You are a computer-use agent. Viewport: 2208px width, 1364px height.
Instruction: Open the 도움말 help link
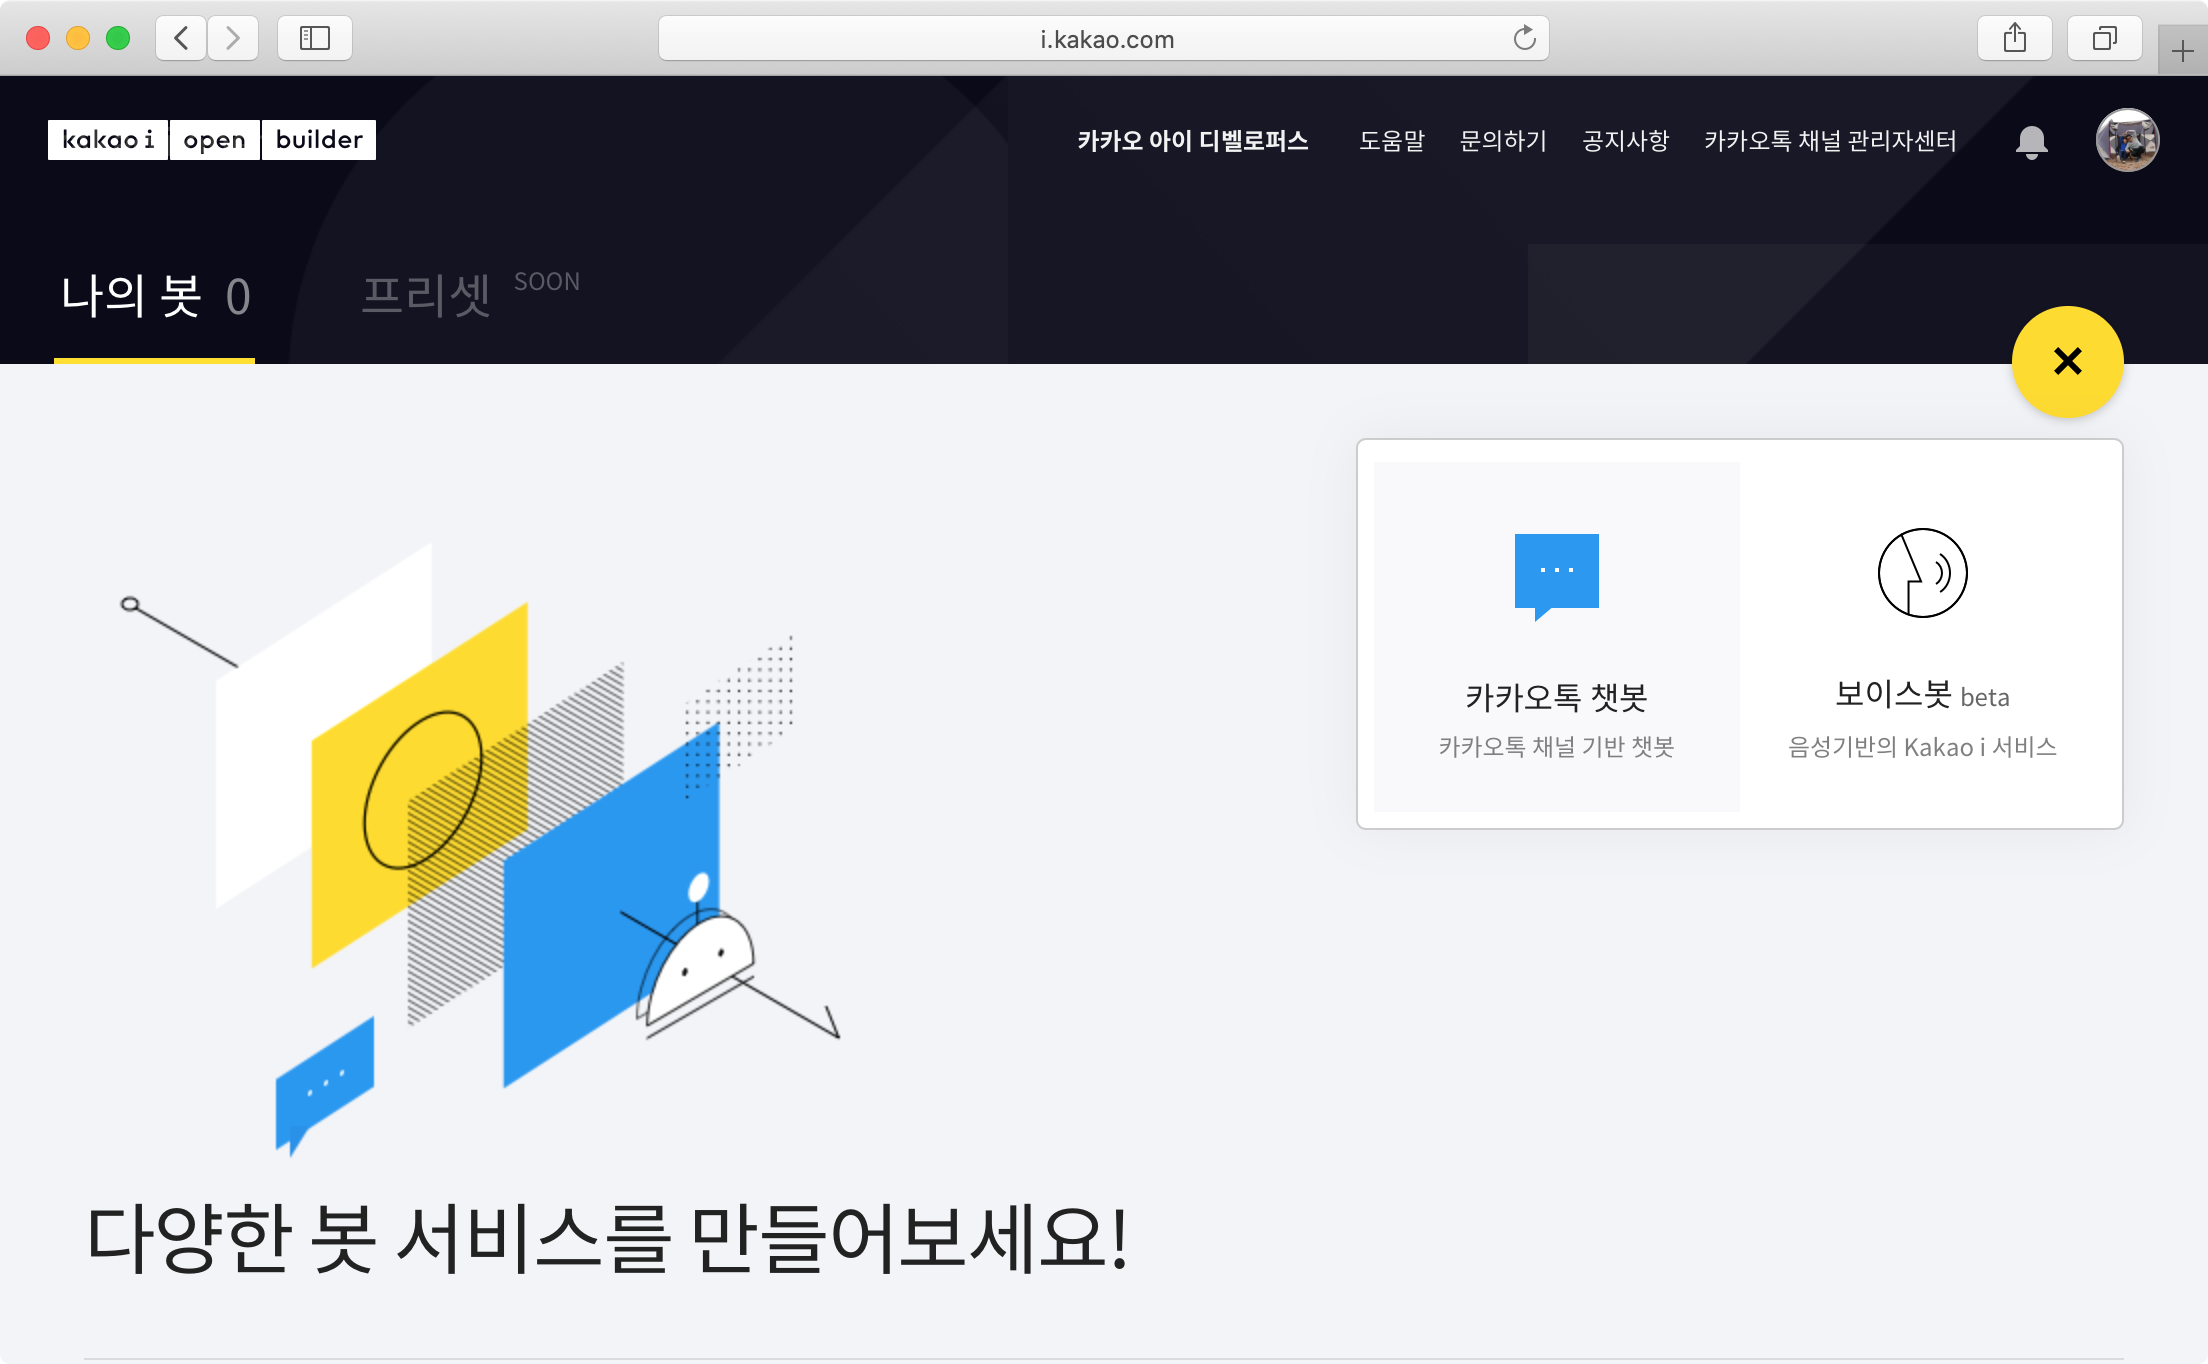tap(1391, 141)
